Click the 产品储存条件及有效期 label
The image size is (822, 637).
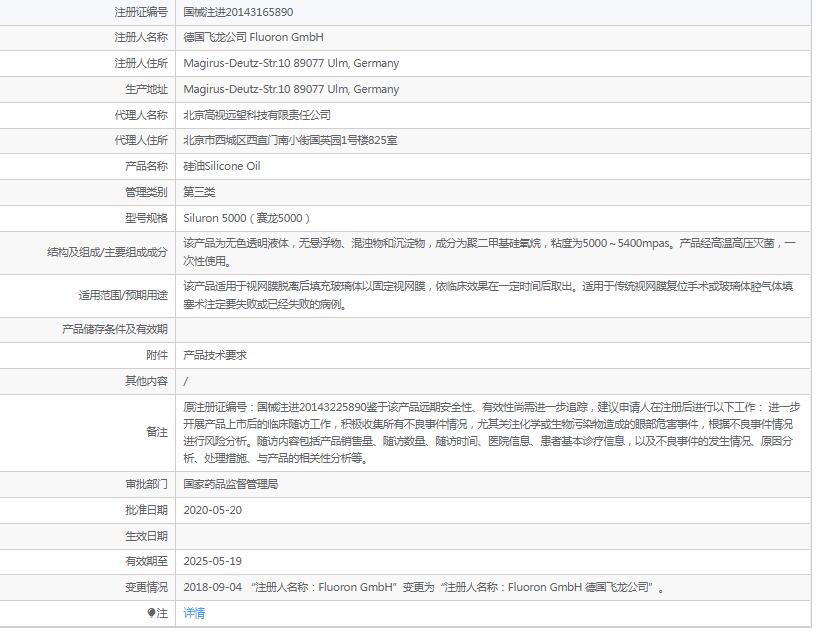[115, 329]
